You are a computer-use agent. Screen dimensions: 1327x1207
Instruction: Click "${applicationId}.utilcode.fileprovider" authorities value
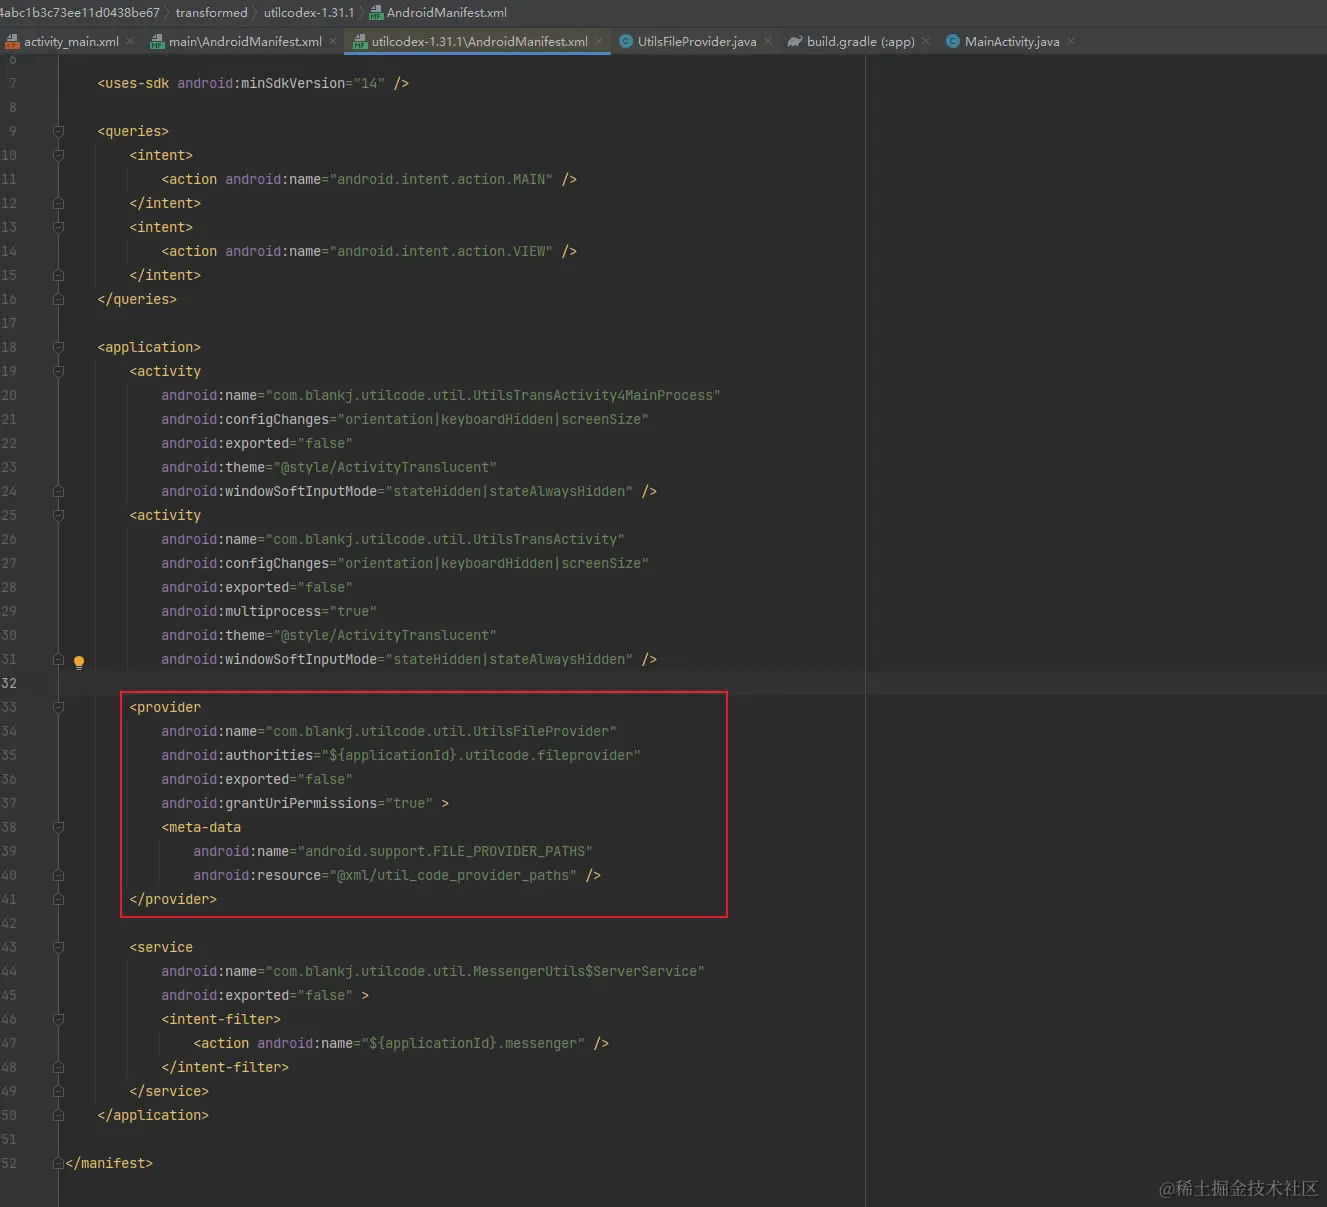(x=481, y=755)
